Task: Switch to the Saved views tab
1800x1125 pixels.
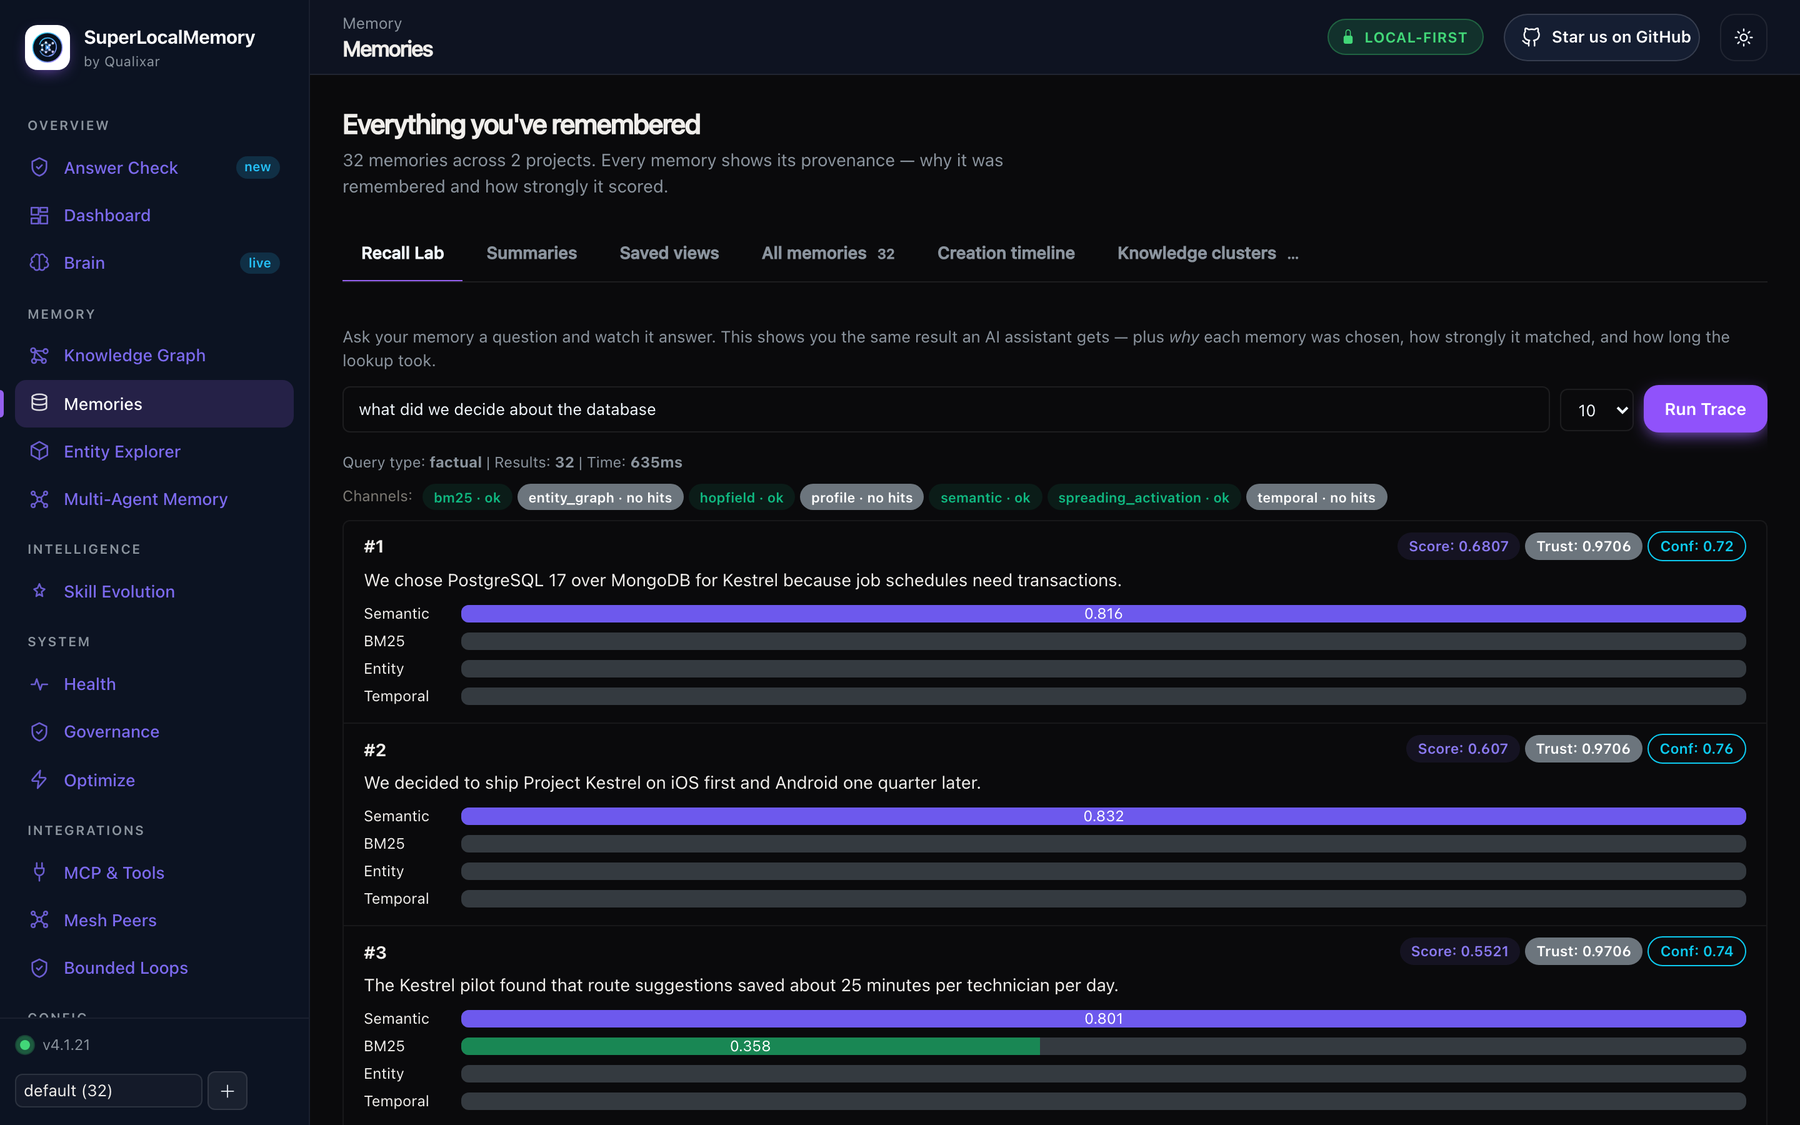Action: coord(669,253)
